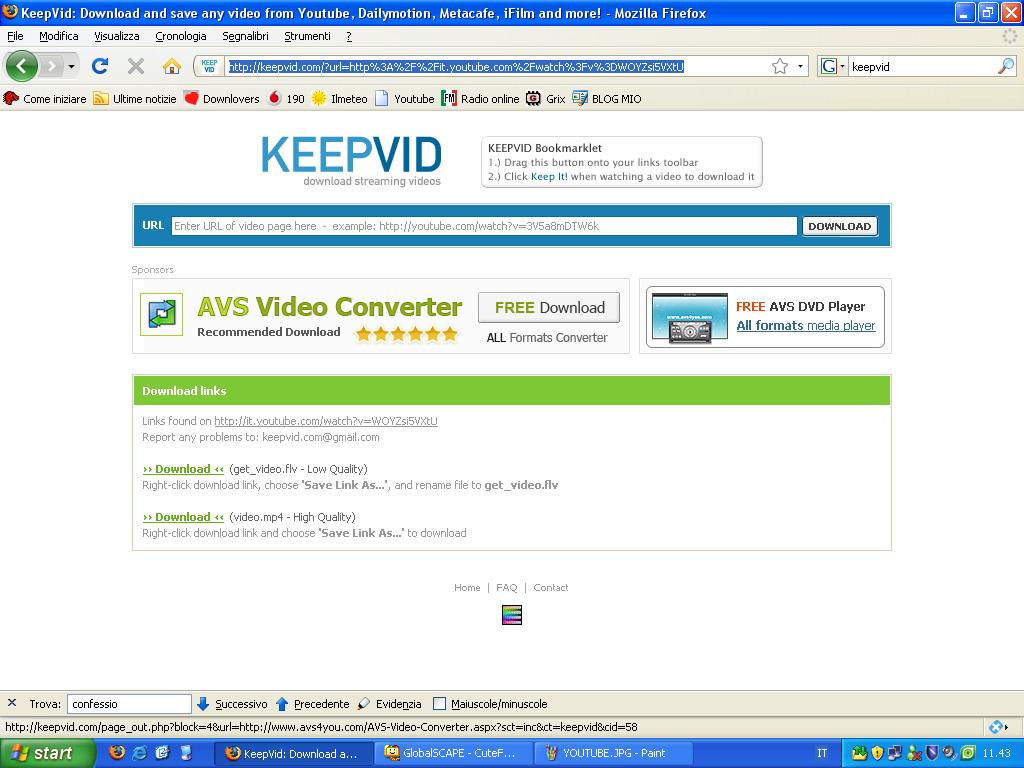Open the address bar URL history dropdown
This screenshot has width=1024, height=768.
800,66
